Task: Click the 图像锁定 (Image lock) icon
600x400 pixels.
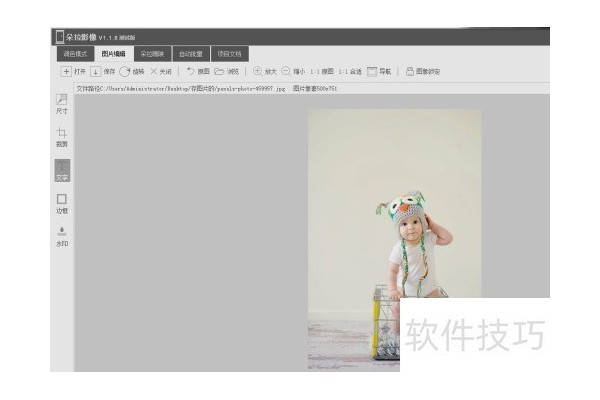Action: tap(409, 71)
